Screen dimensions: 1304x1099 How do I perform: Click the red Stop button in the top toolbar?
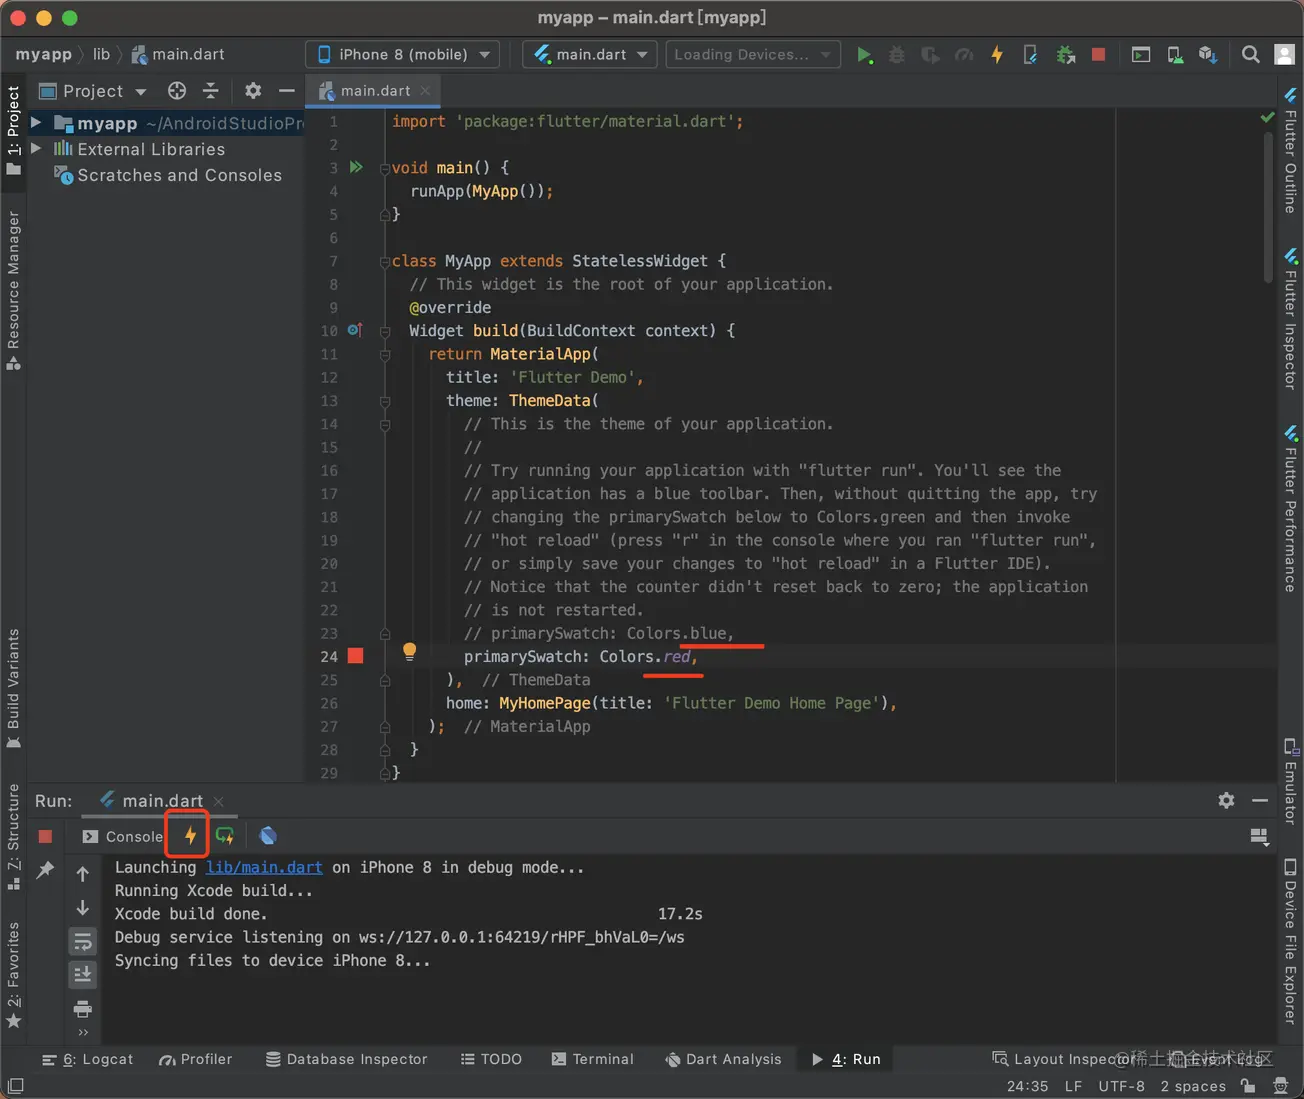1098,55
